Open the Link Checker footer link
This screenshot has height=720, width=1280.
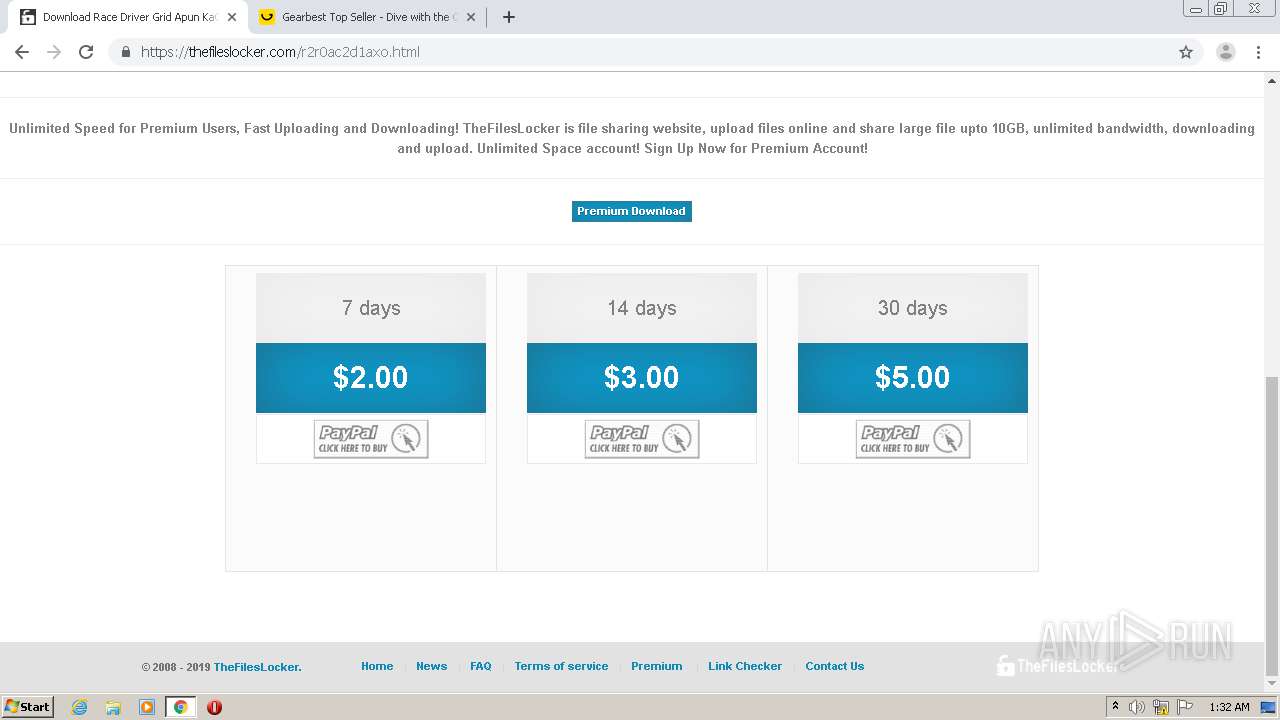pos(745,666)
